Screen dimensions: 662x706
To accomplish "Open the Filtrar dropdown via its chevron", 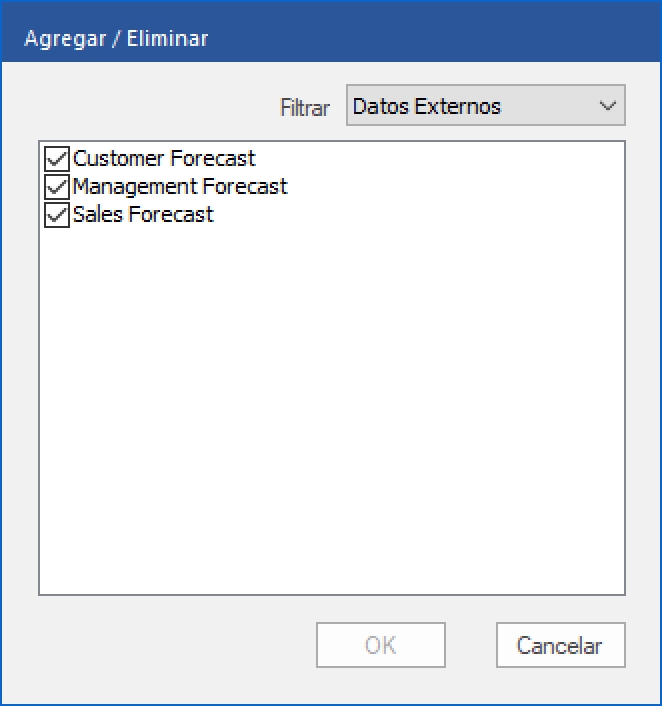I will [606, 106].
